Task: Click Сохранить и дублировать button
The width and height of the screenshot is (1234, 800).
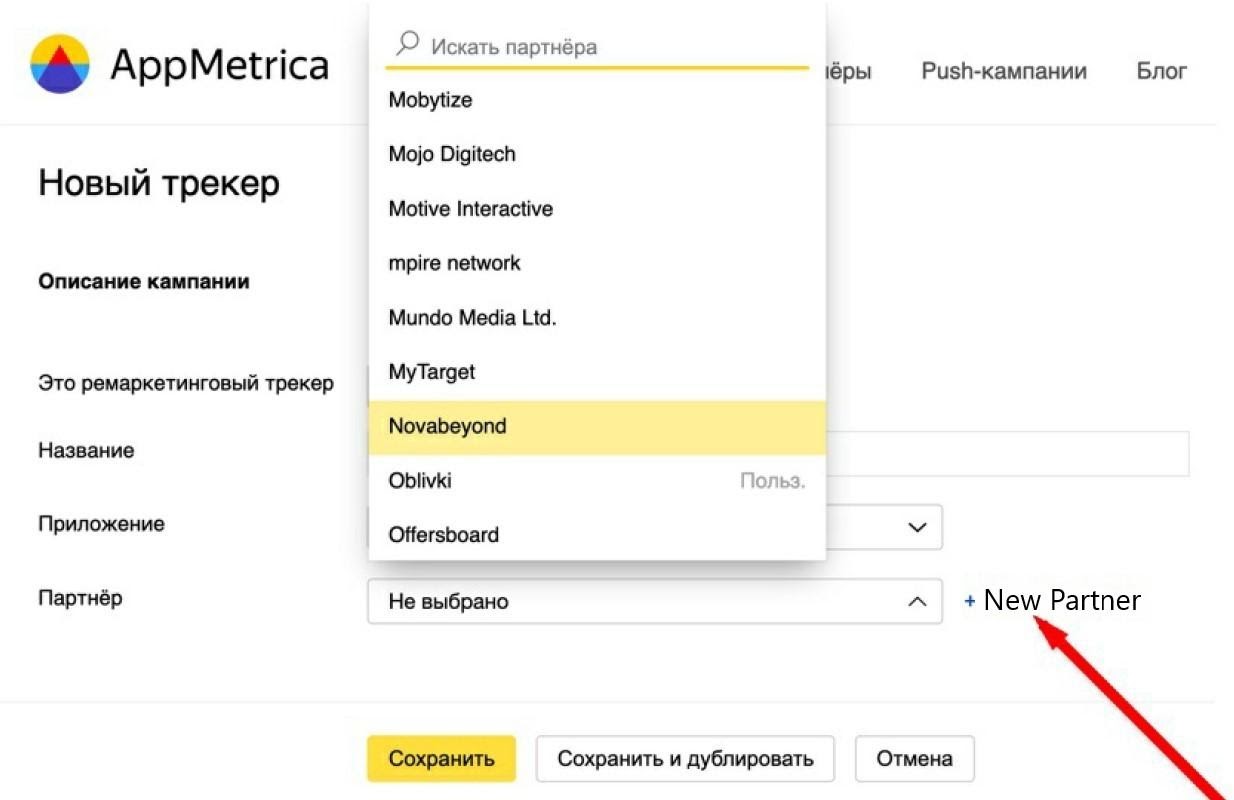Action: pyautogui.click(x=685, y=759)
